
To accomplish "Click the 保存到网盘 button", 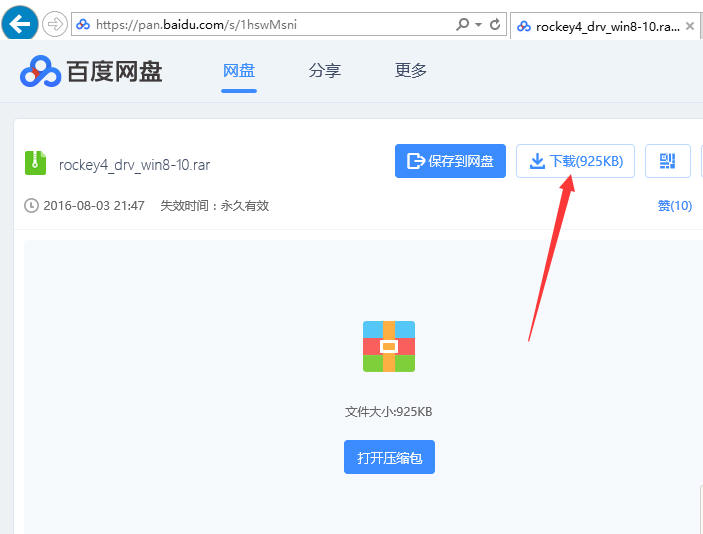I will tap(450, 161).
